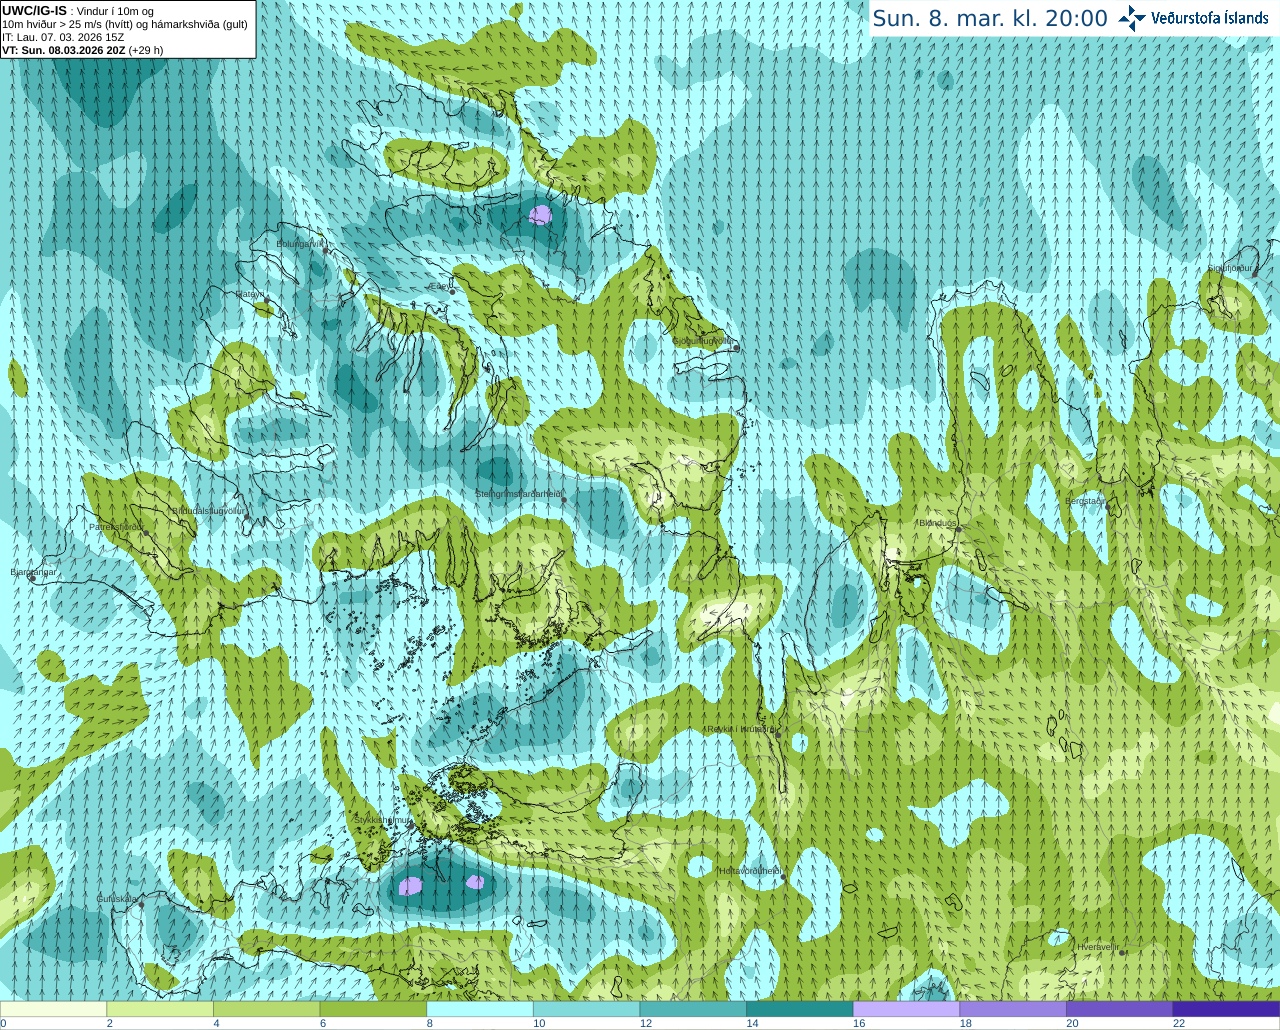Click the Bergstaðir station label
The height and width of the screenshot is (1030, 1280).
point(1085,501)
